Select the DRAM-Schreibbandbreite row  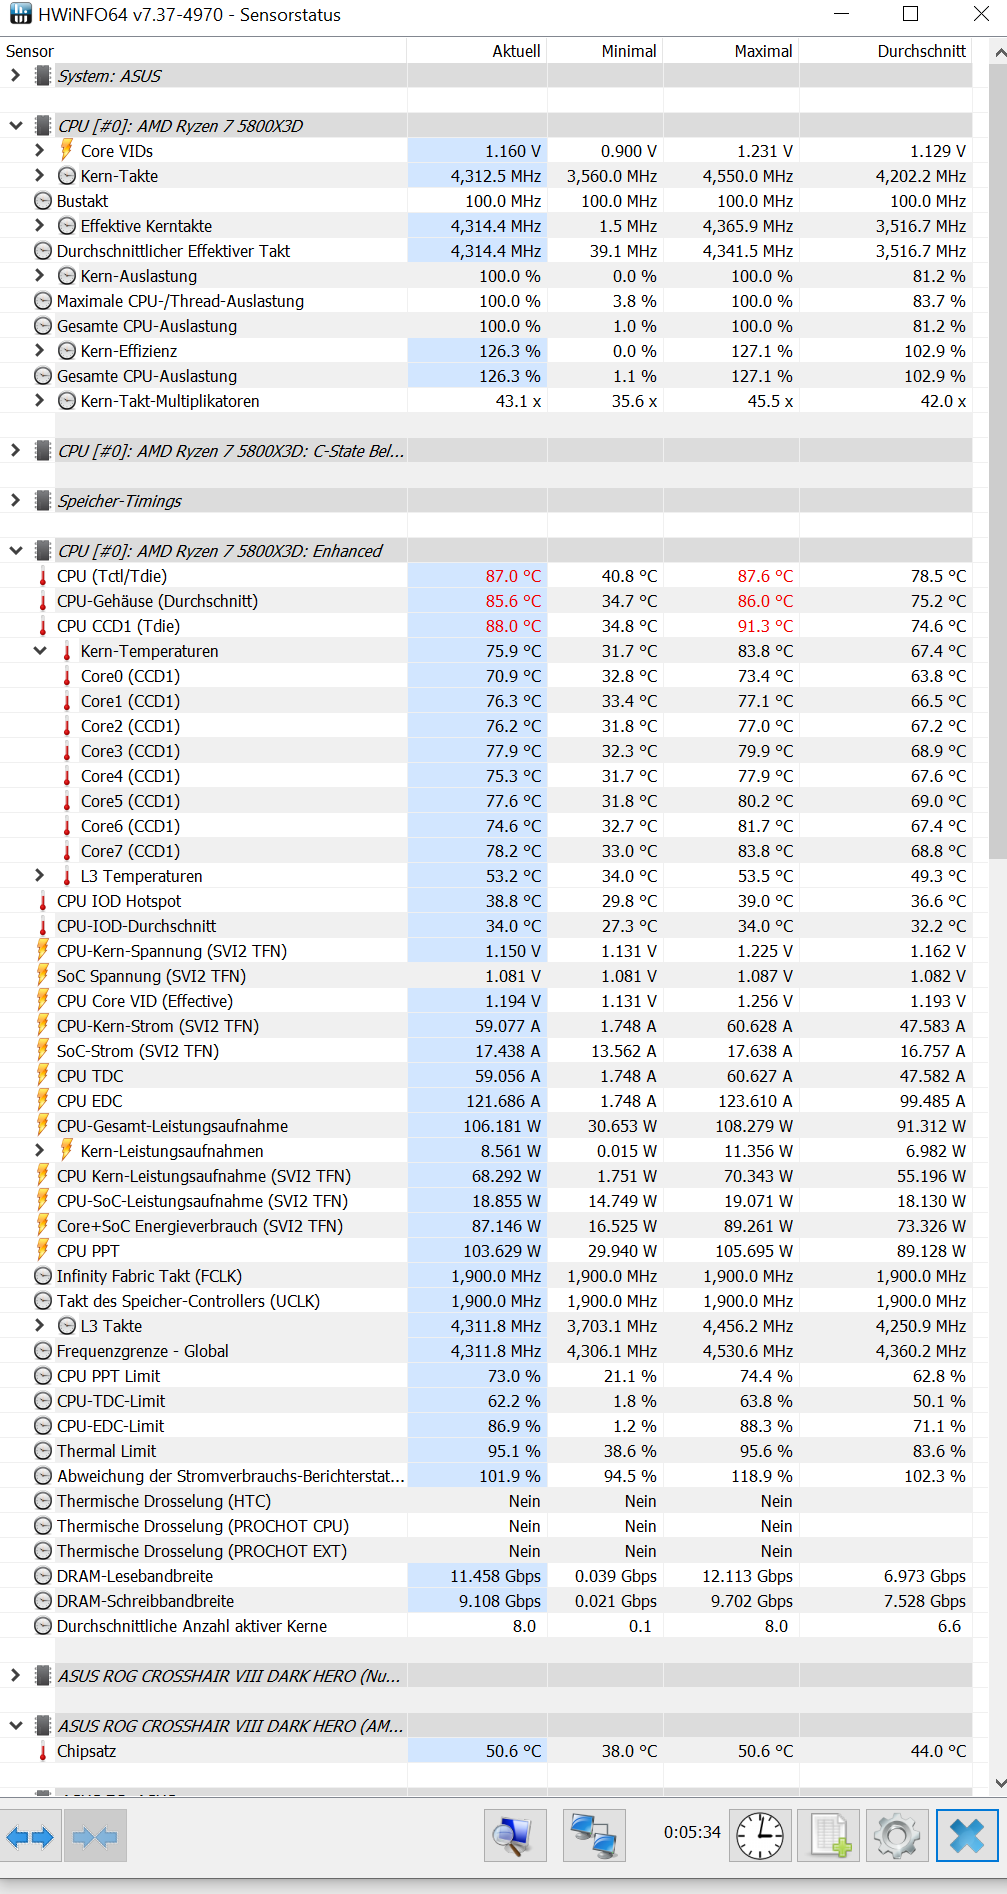(486, 1601)
